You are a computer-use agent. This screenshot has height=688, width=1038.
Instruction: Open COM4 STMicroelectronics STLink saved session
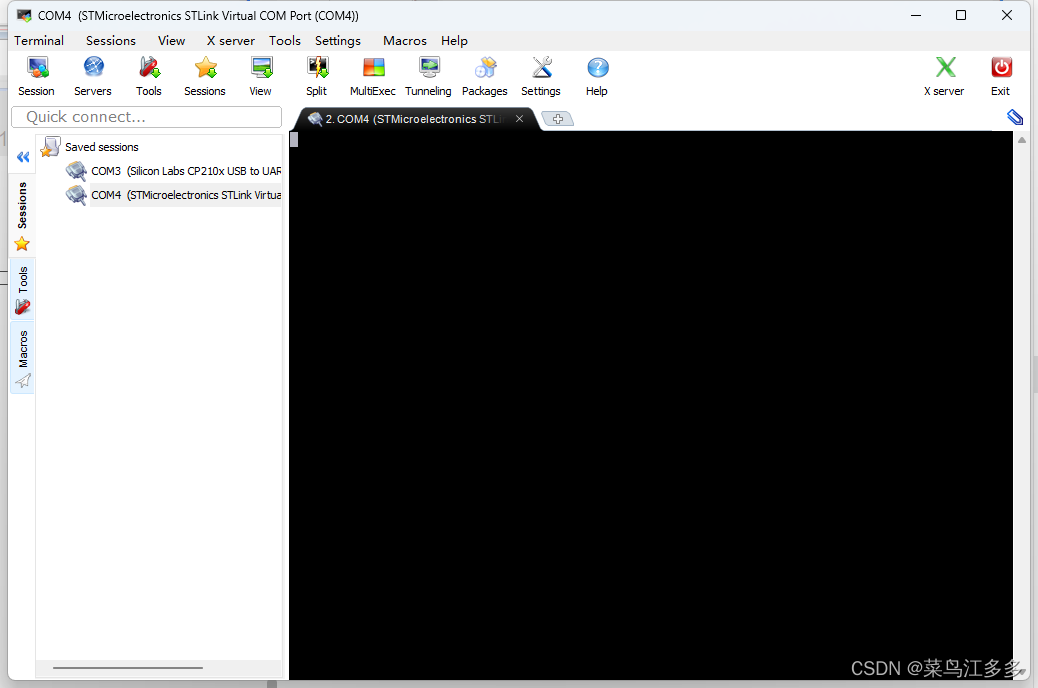[x=186, y=195]
